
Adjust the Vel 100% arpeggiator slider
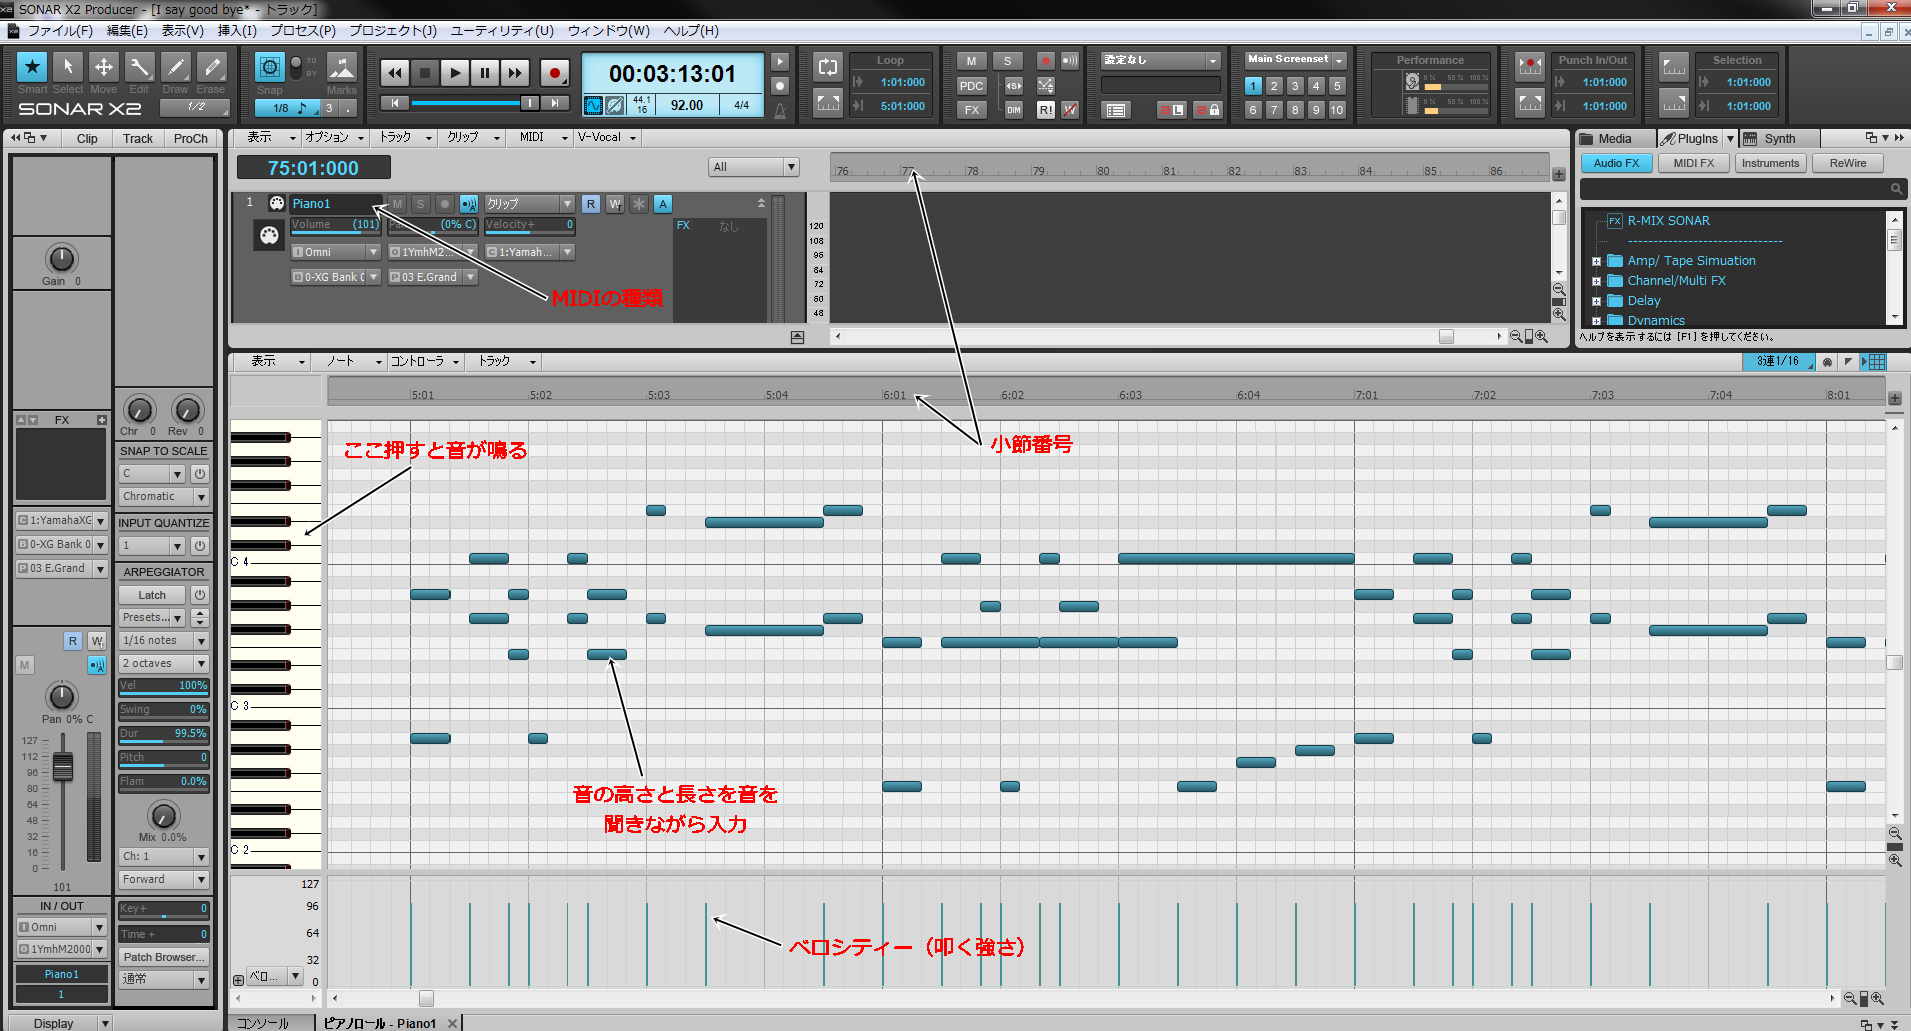click(163, 687)
